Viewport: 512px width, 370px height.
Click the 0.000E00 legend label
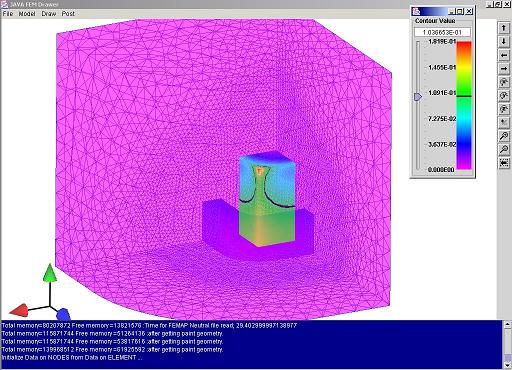441,170
